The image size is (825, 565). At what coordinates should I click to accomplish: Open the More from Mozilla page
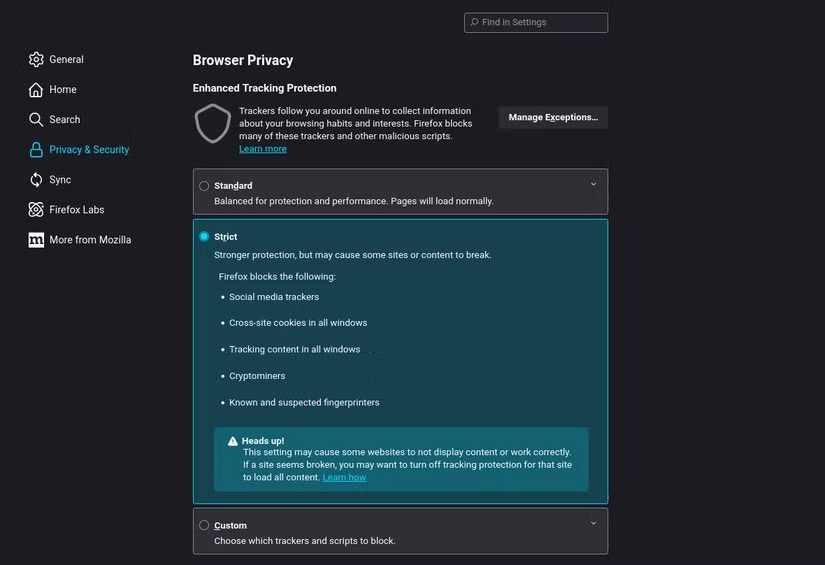(90, 240)
